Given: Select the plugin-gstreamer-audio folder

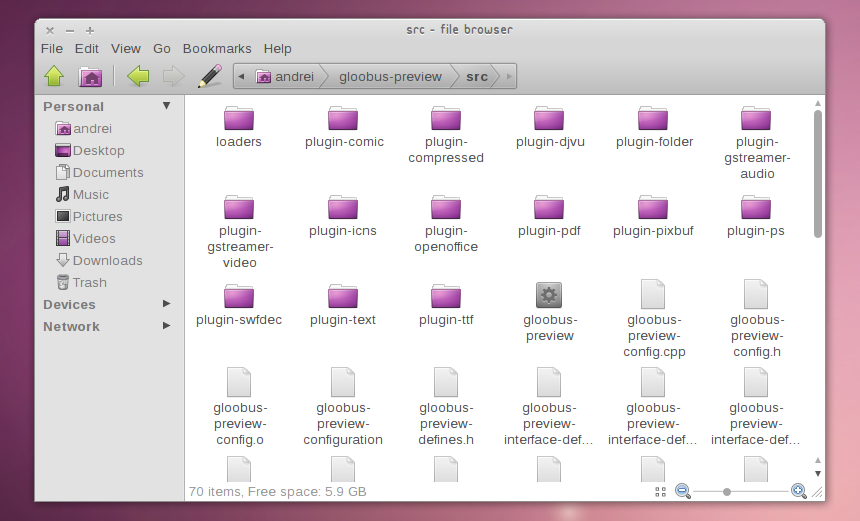Looking at the screenshot, I should pos(757,143).
